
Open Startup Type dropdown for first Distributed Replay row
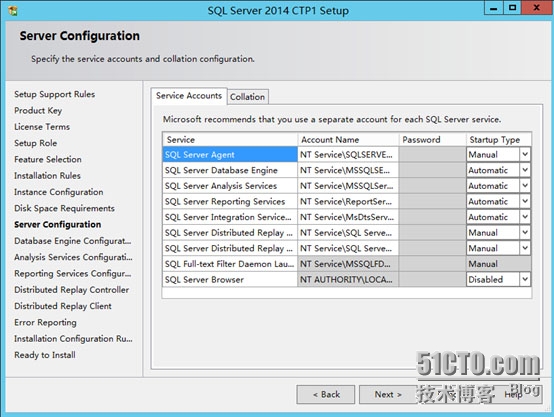(x=525, y=232)
